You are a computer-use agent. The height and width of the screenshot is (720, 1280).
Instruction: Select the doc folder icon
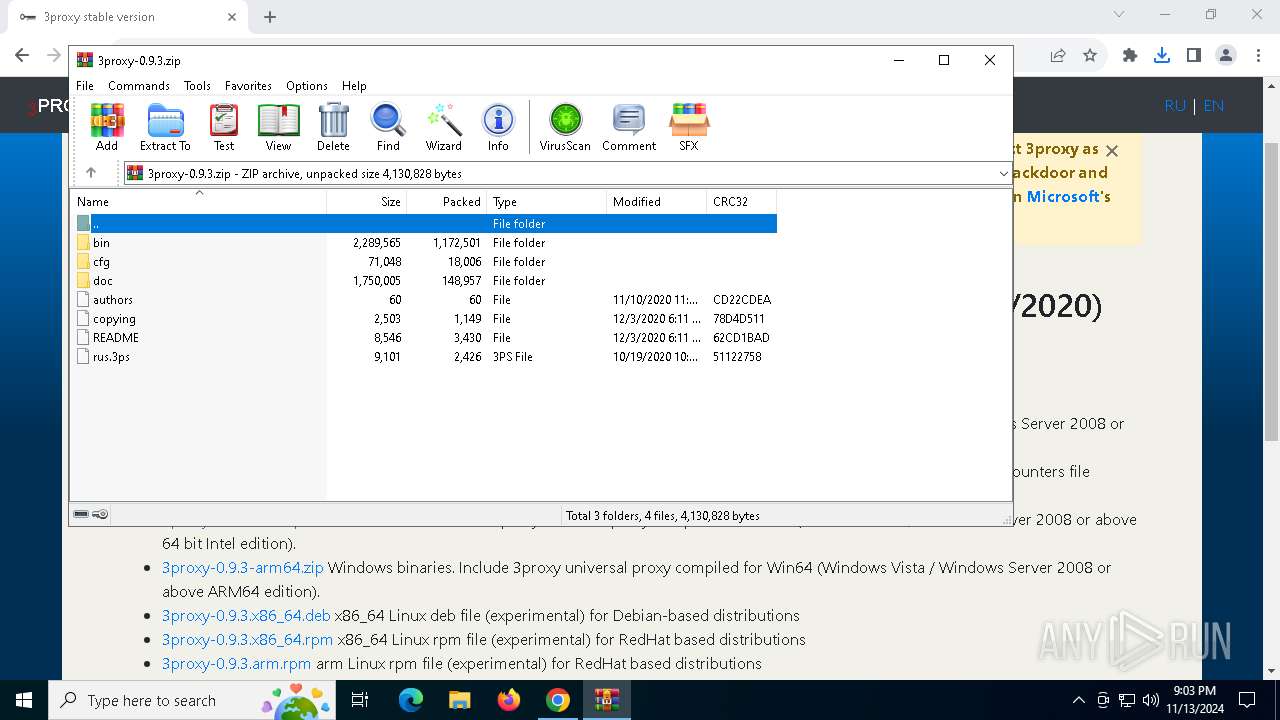click(x=84, y=281)
